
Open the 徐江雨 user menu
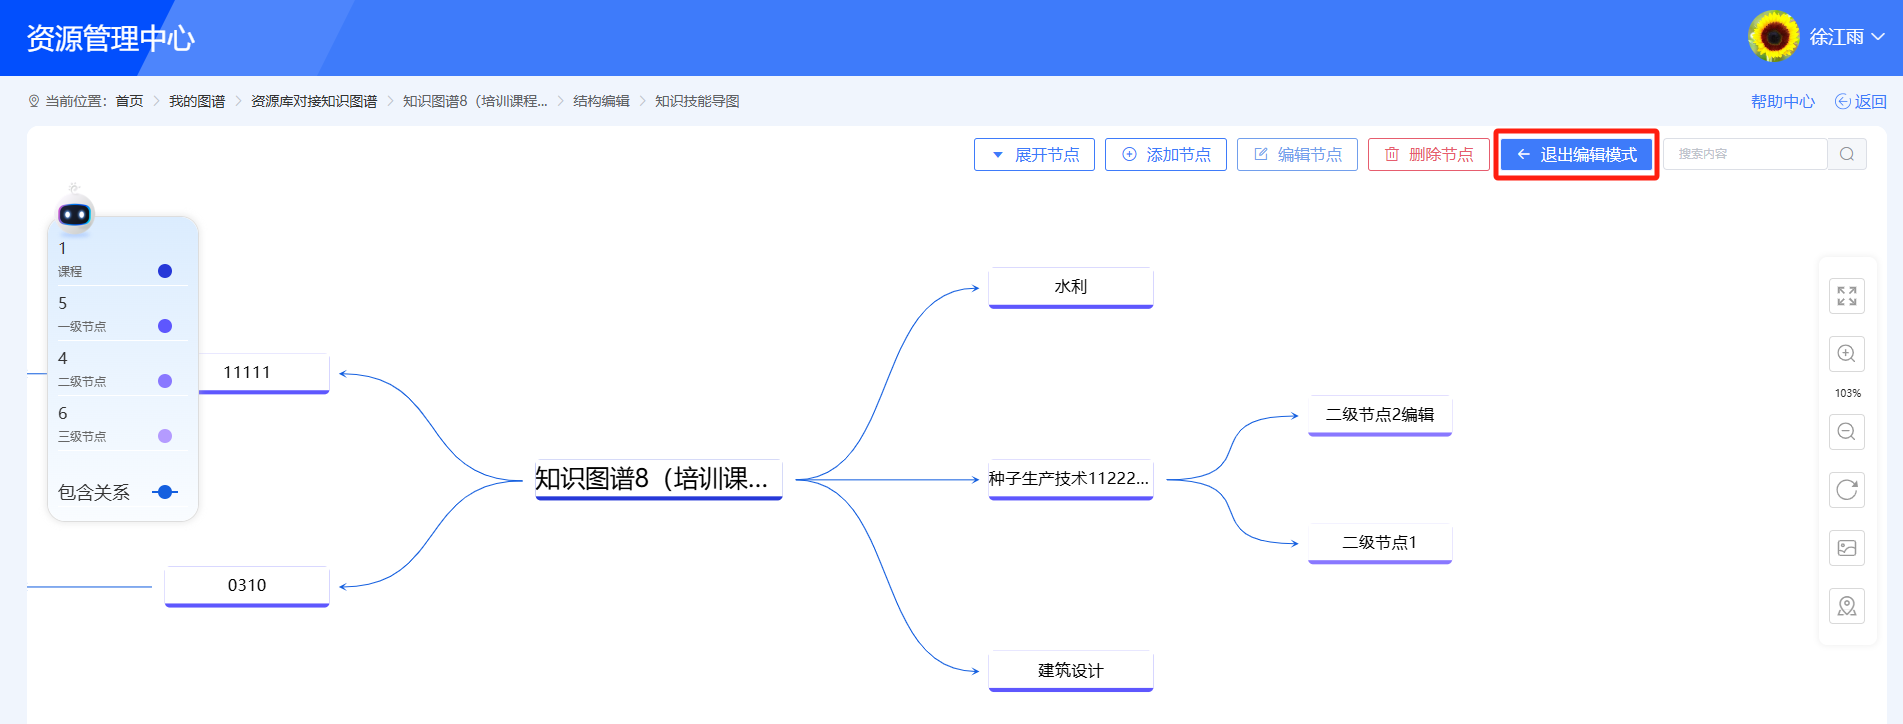click(1846, 37)
